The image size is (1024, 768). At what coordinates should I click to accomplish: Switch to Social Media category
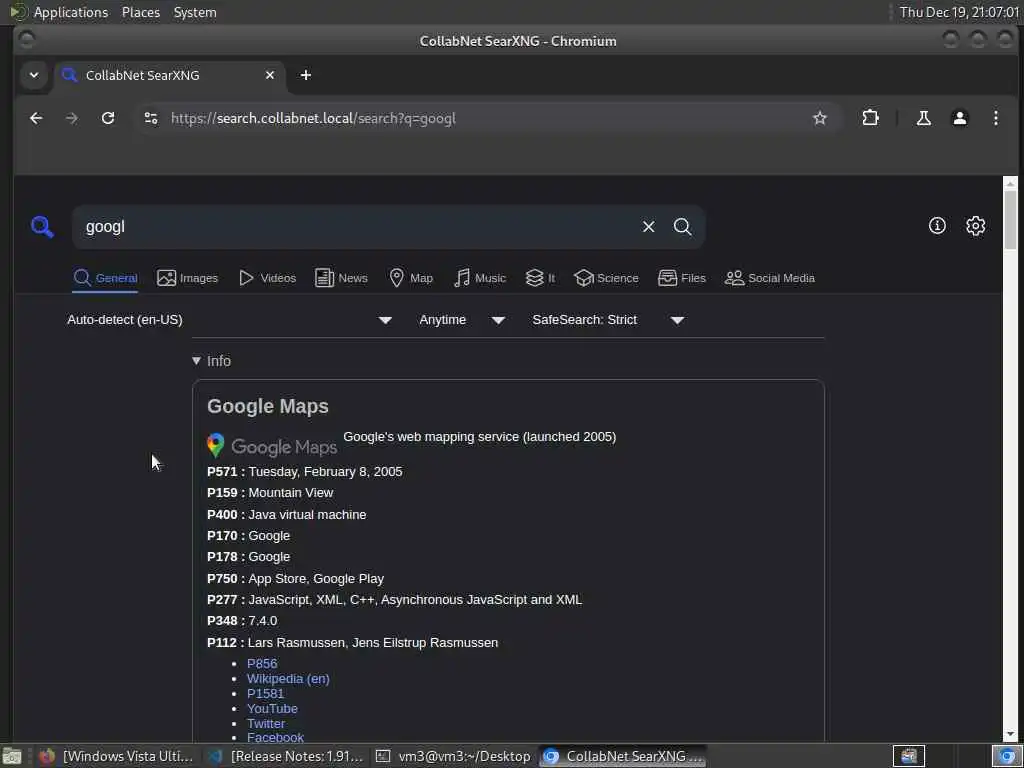click(770, 278)
